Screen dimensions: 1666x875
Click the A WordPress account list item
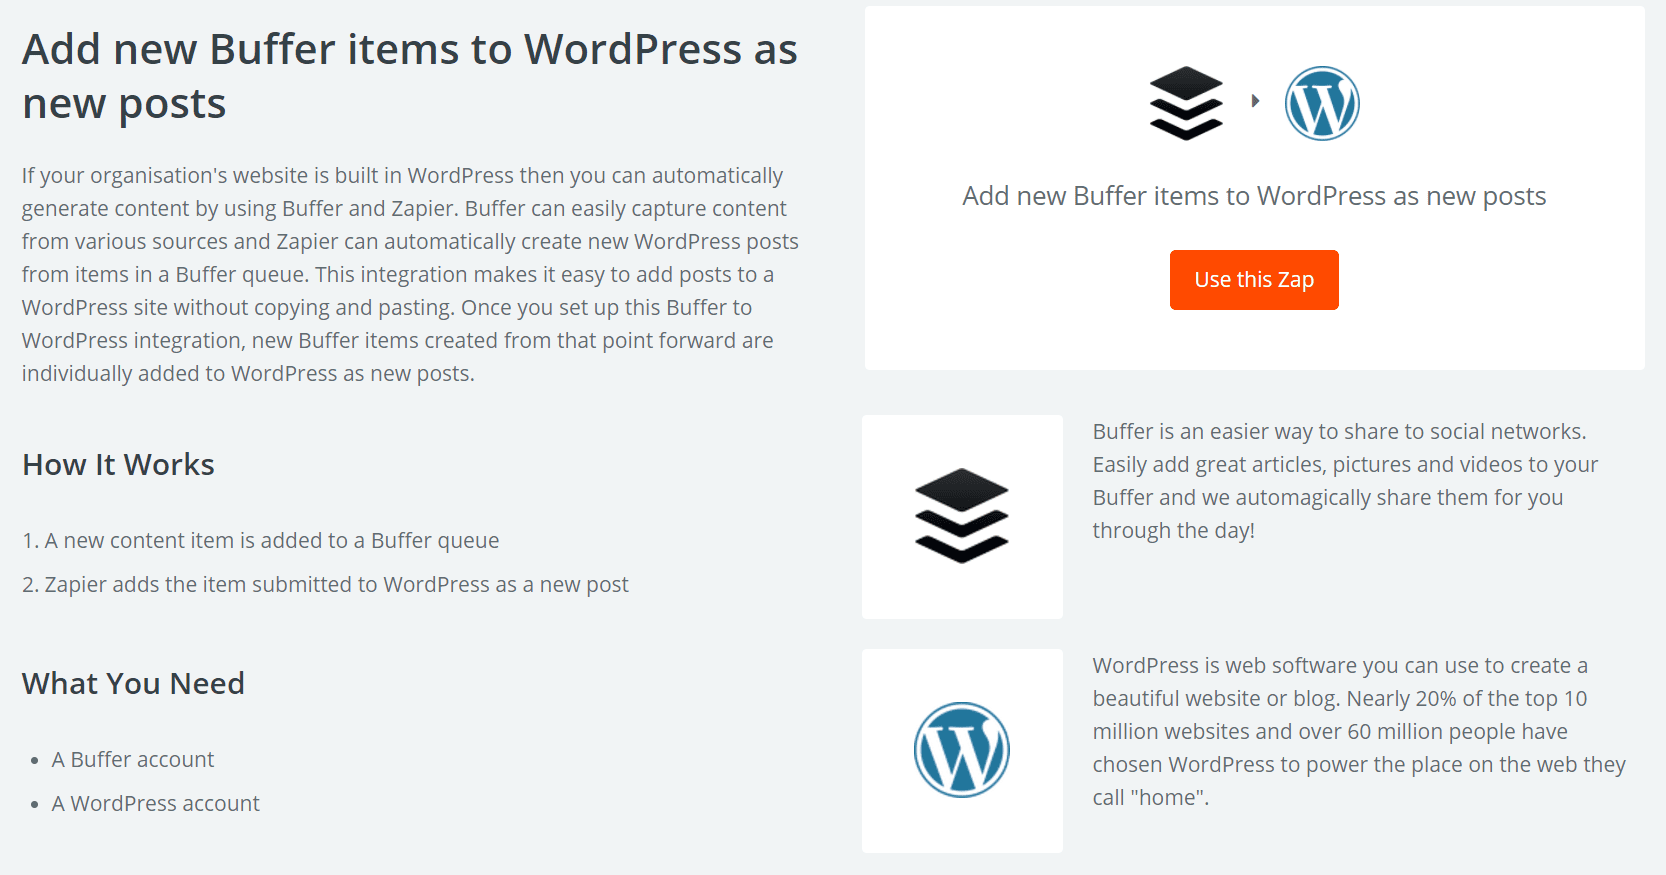(x=156, y=804)
